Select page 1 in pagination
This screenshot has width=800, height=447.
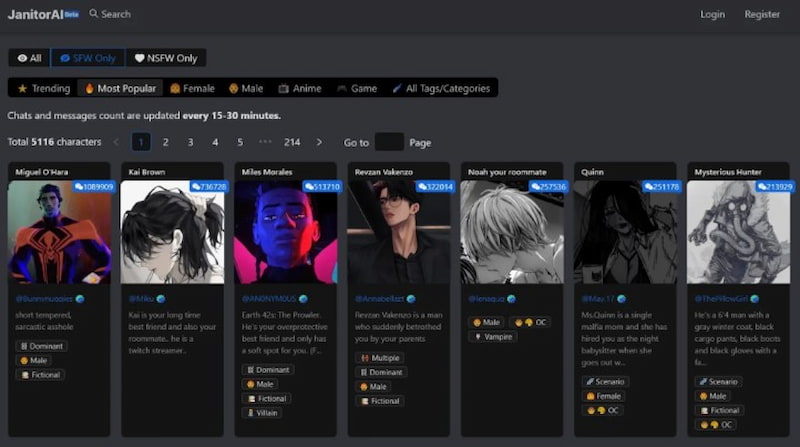coord(141,142)
